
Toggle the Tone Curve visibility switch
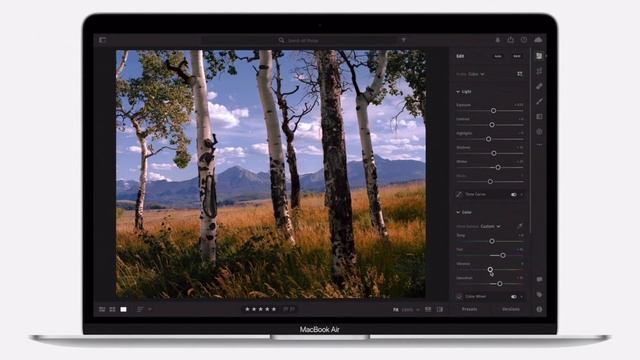click(513, 195)
